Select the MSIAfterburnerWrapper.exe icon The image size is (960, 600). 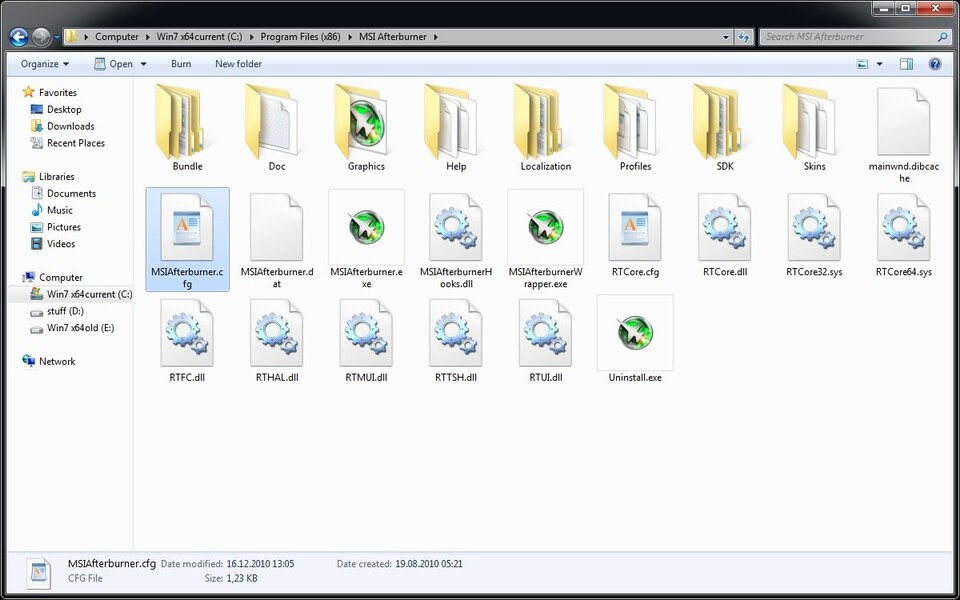tap(545, 227)
